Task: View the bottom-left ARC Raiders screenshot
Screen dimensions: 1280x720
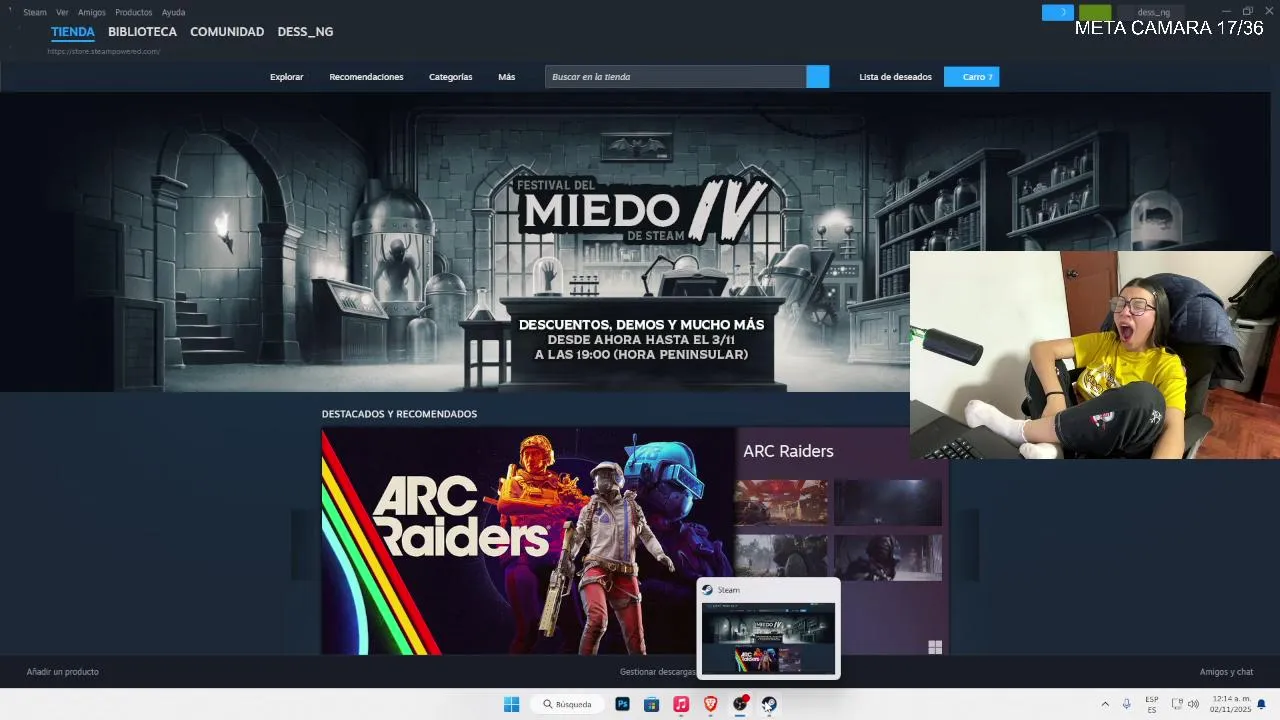Action: (x=781, y=557)
